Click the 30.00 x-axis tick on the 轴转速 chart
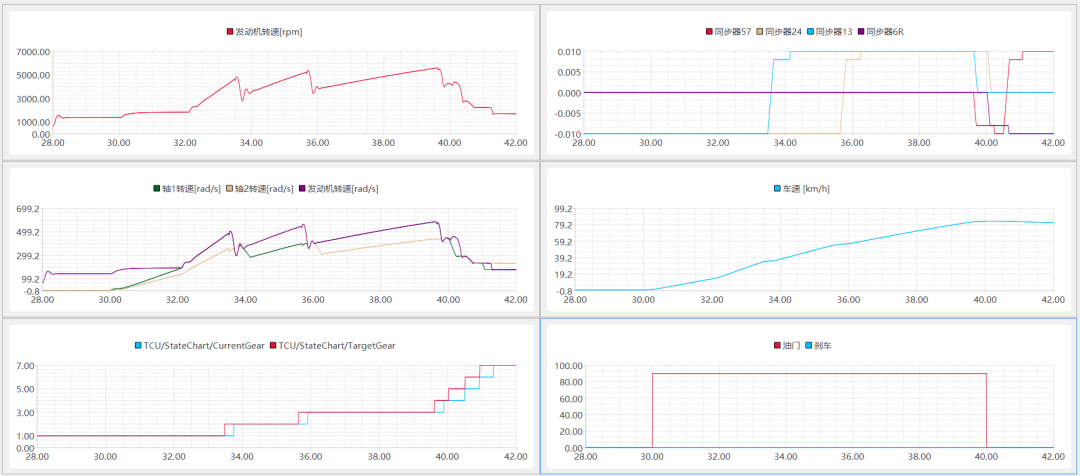The height and width of the screenshot is (476, 1080). [x=109, y=300]
